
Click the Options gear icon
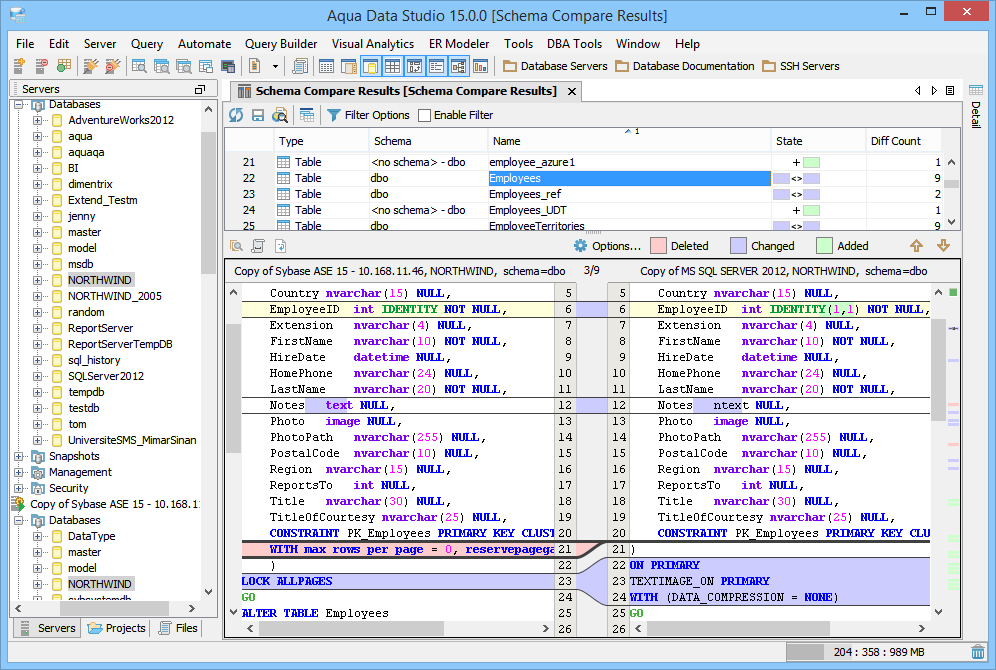(581, 245)
